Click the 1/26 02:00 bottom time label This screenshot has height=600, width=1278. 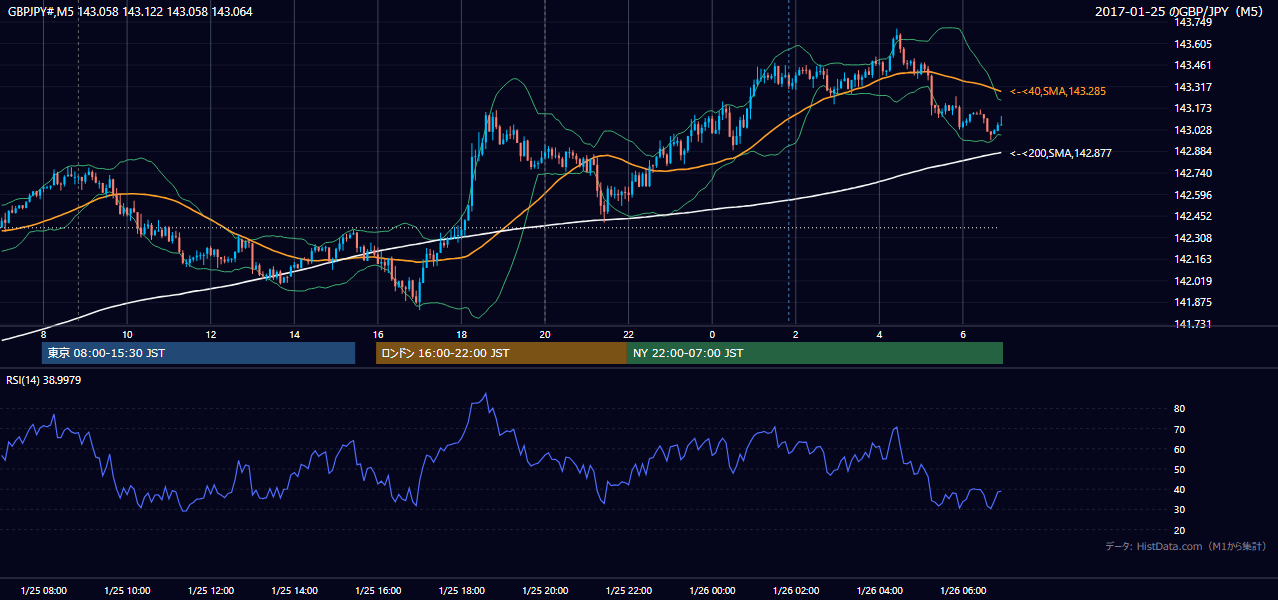click(x=795, y=591)
